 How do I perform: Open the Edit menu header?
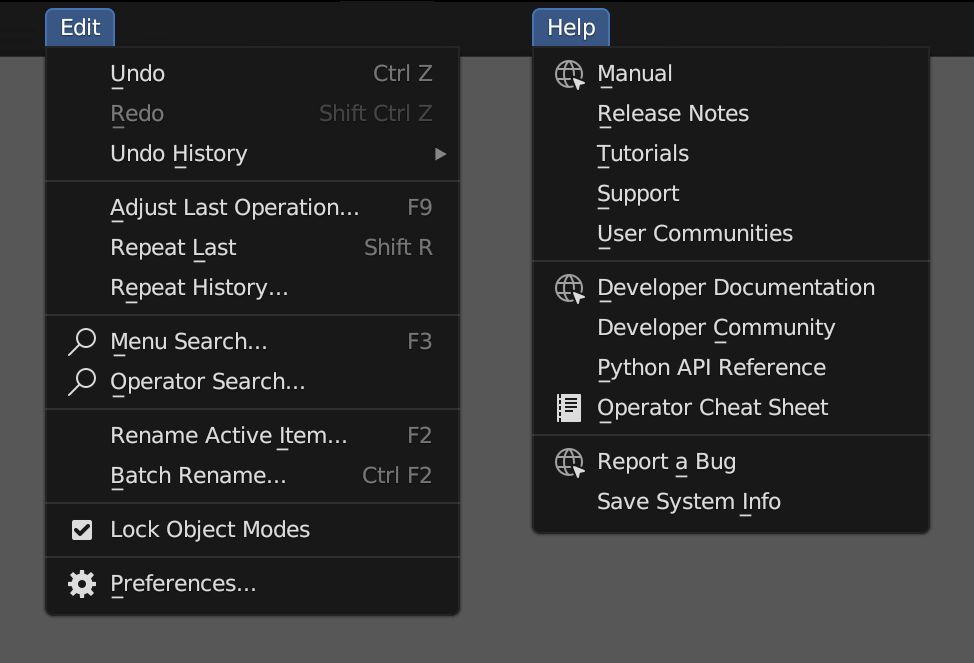pos(80,27)
